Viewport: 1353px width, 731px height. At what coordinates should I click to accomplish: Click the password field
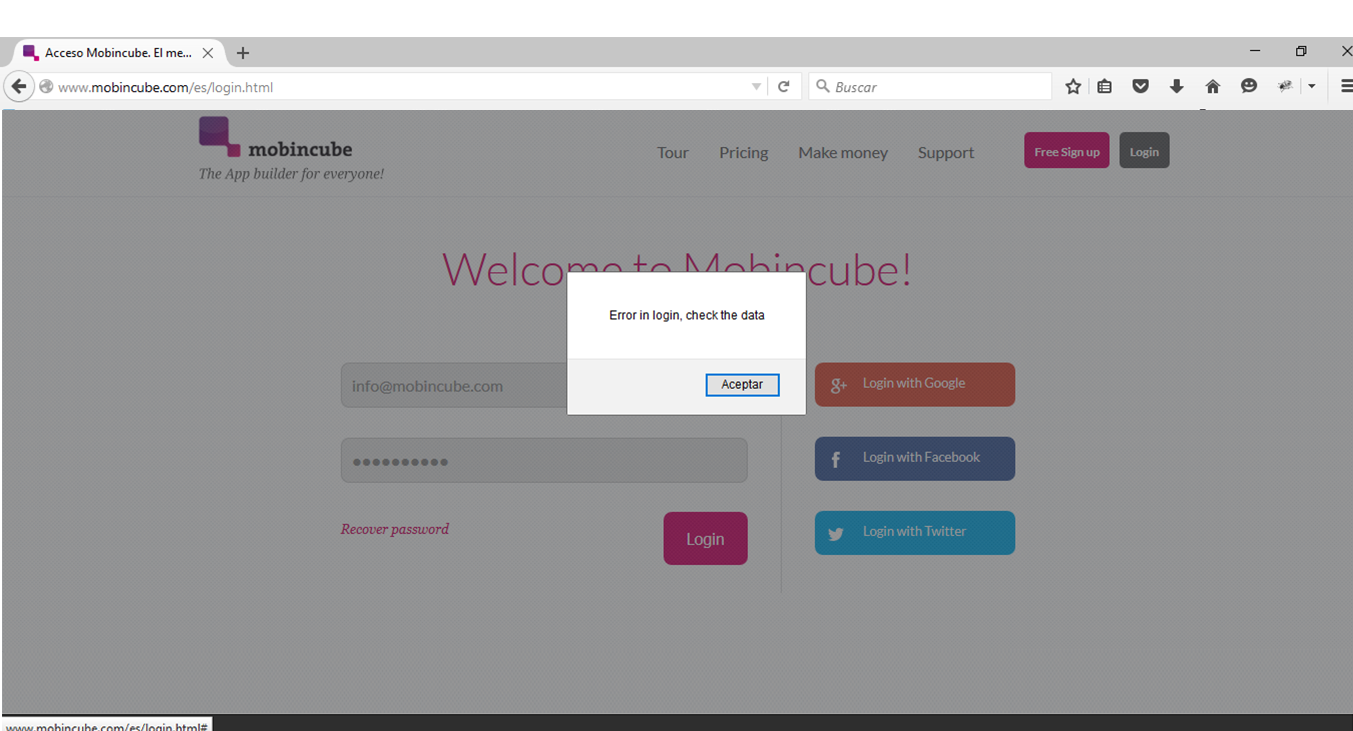(x=544, y=460)
